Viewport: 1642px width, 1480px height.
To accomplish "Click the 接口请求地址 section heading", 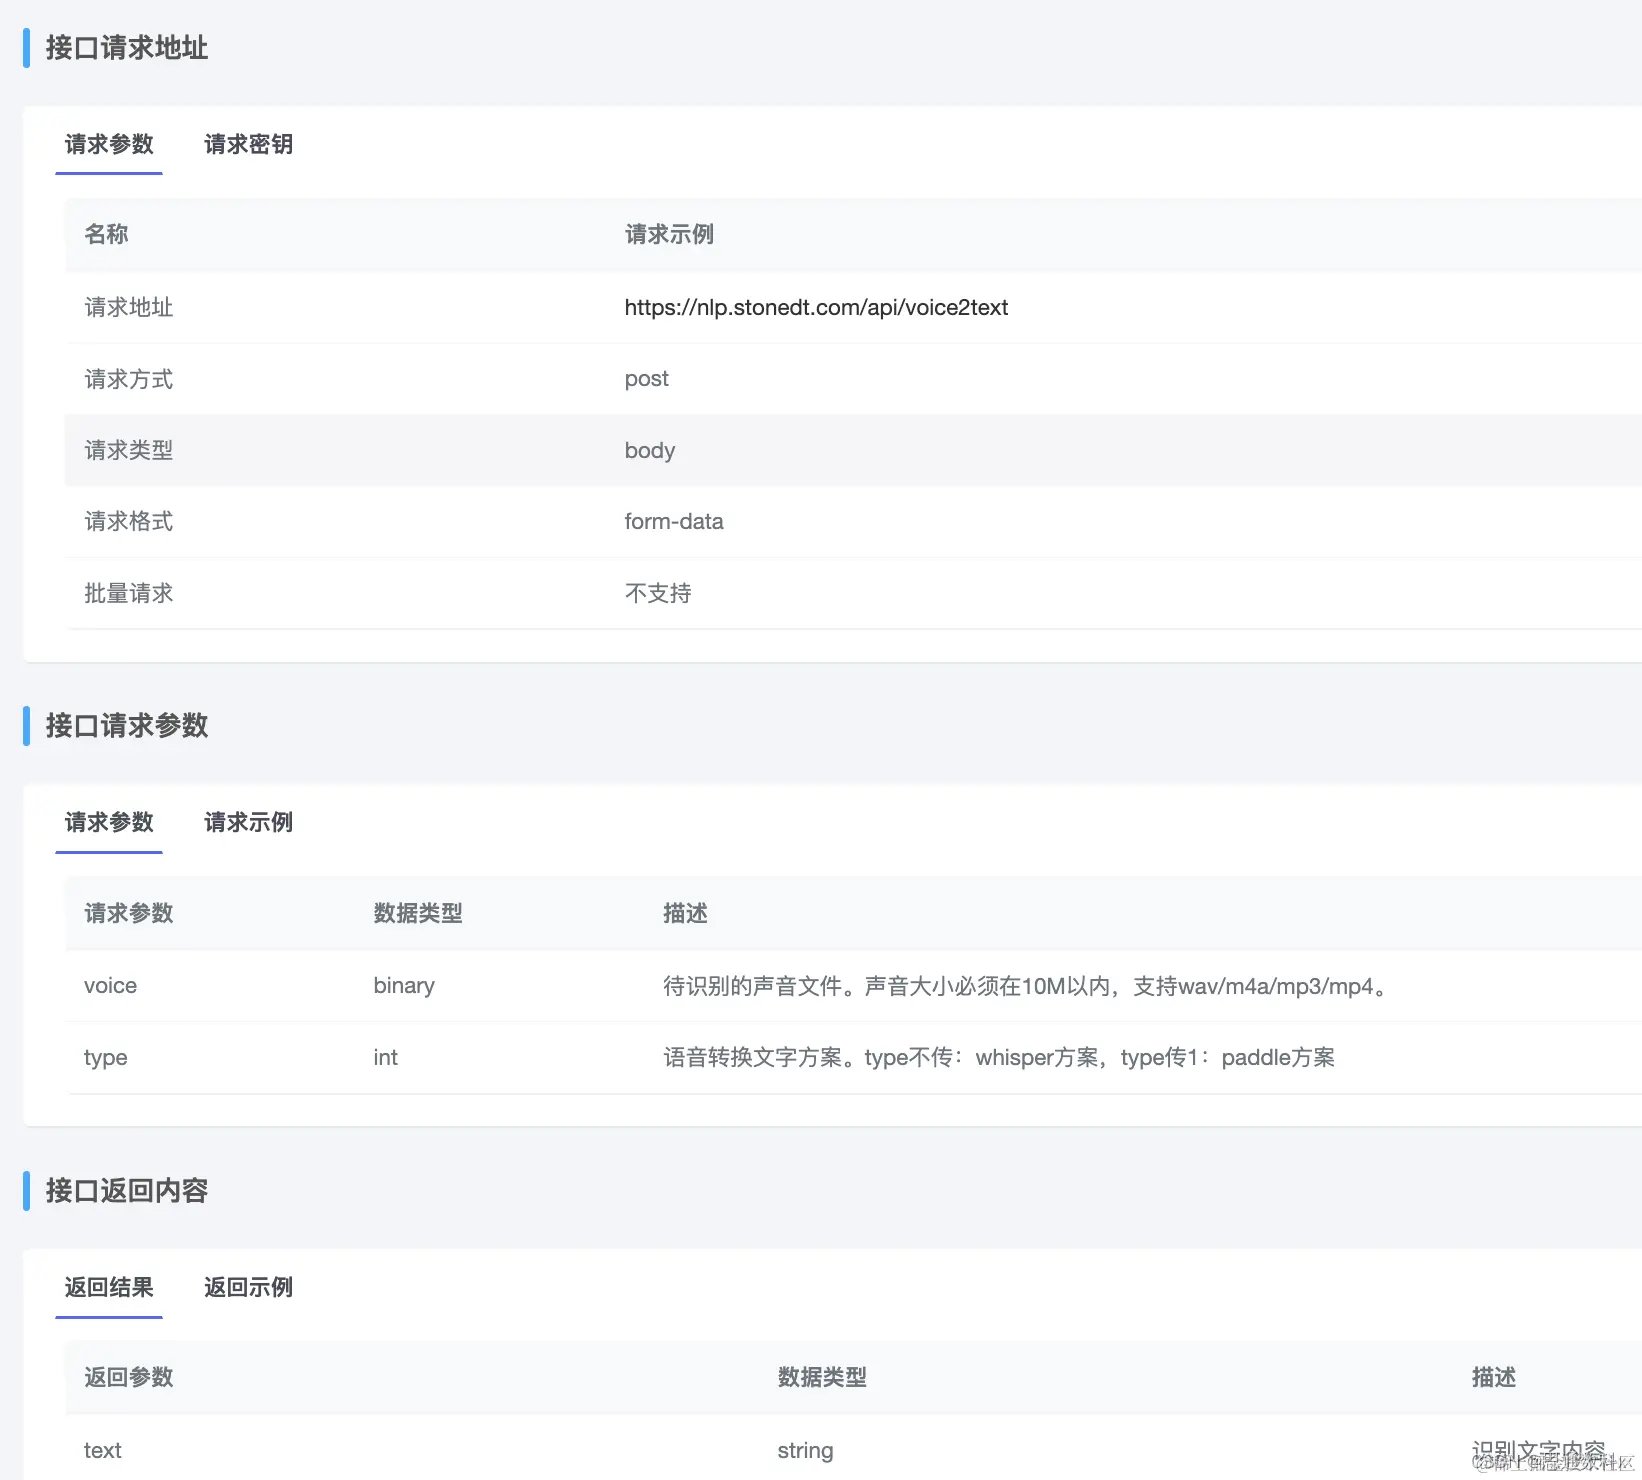I will pos(127,48).
